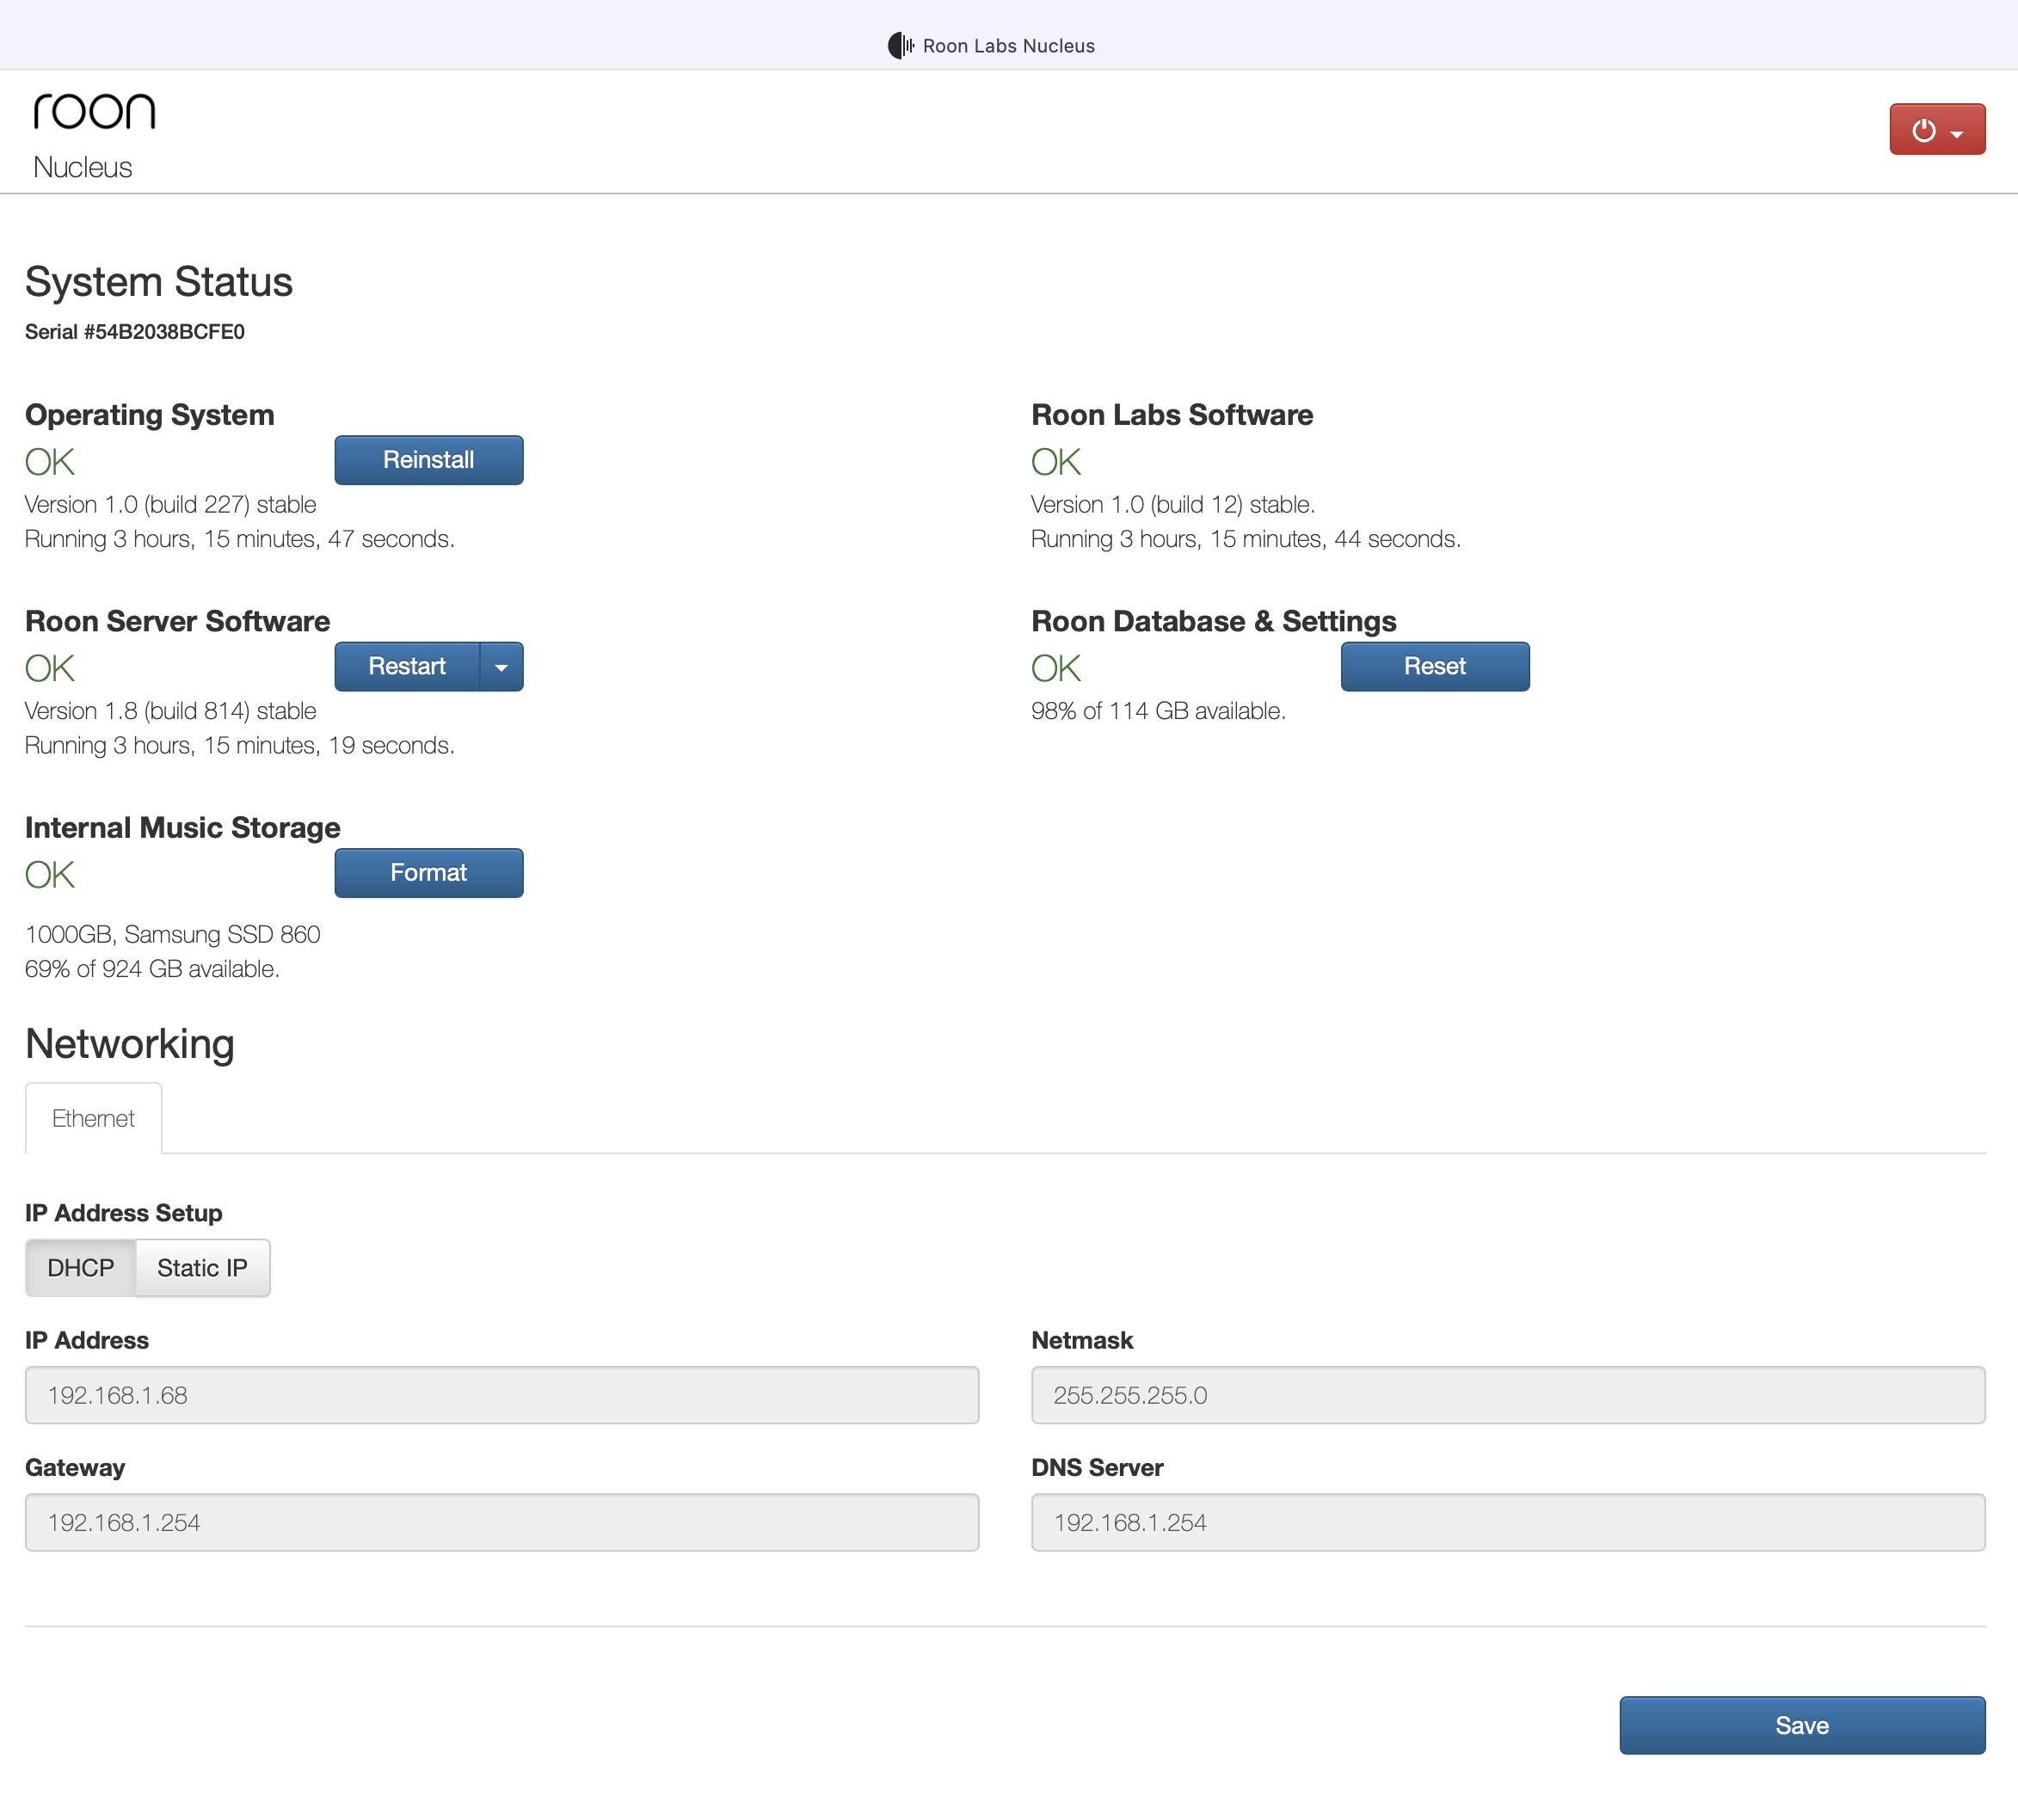Screen dimensions: 2018x1820
Task: Click the Operating System OK status
Action: coord(50,462)
